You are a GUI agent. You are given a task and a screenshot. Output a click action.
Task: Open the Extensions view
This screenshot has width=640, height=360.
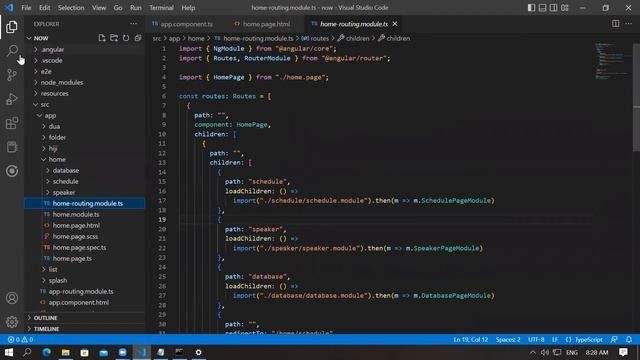click(x=12, y=123)
